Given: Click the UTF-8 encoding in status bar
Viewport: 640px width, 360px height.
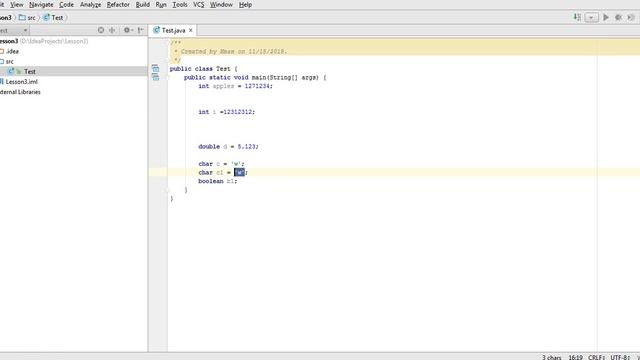Looking at the screenshot, I should 620,357.
